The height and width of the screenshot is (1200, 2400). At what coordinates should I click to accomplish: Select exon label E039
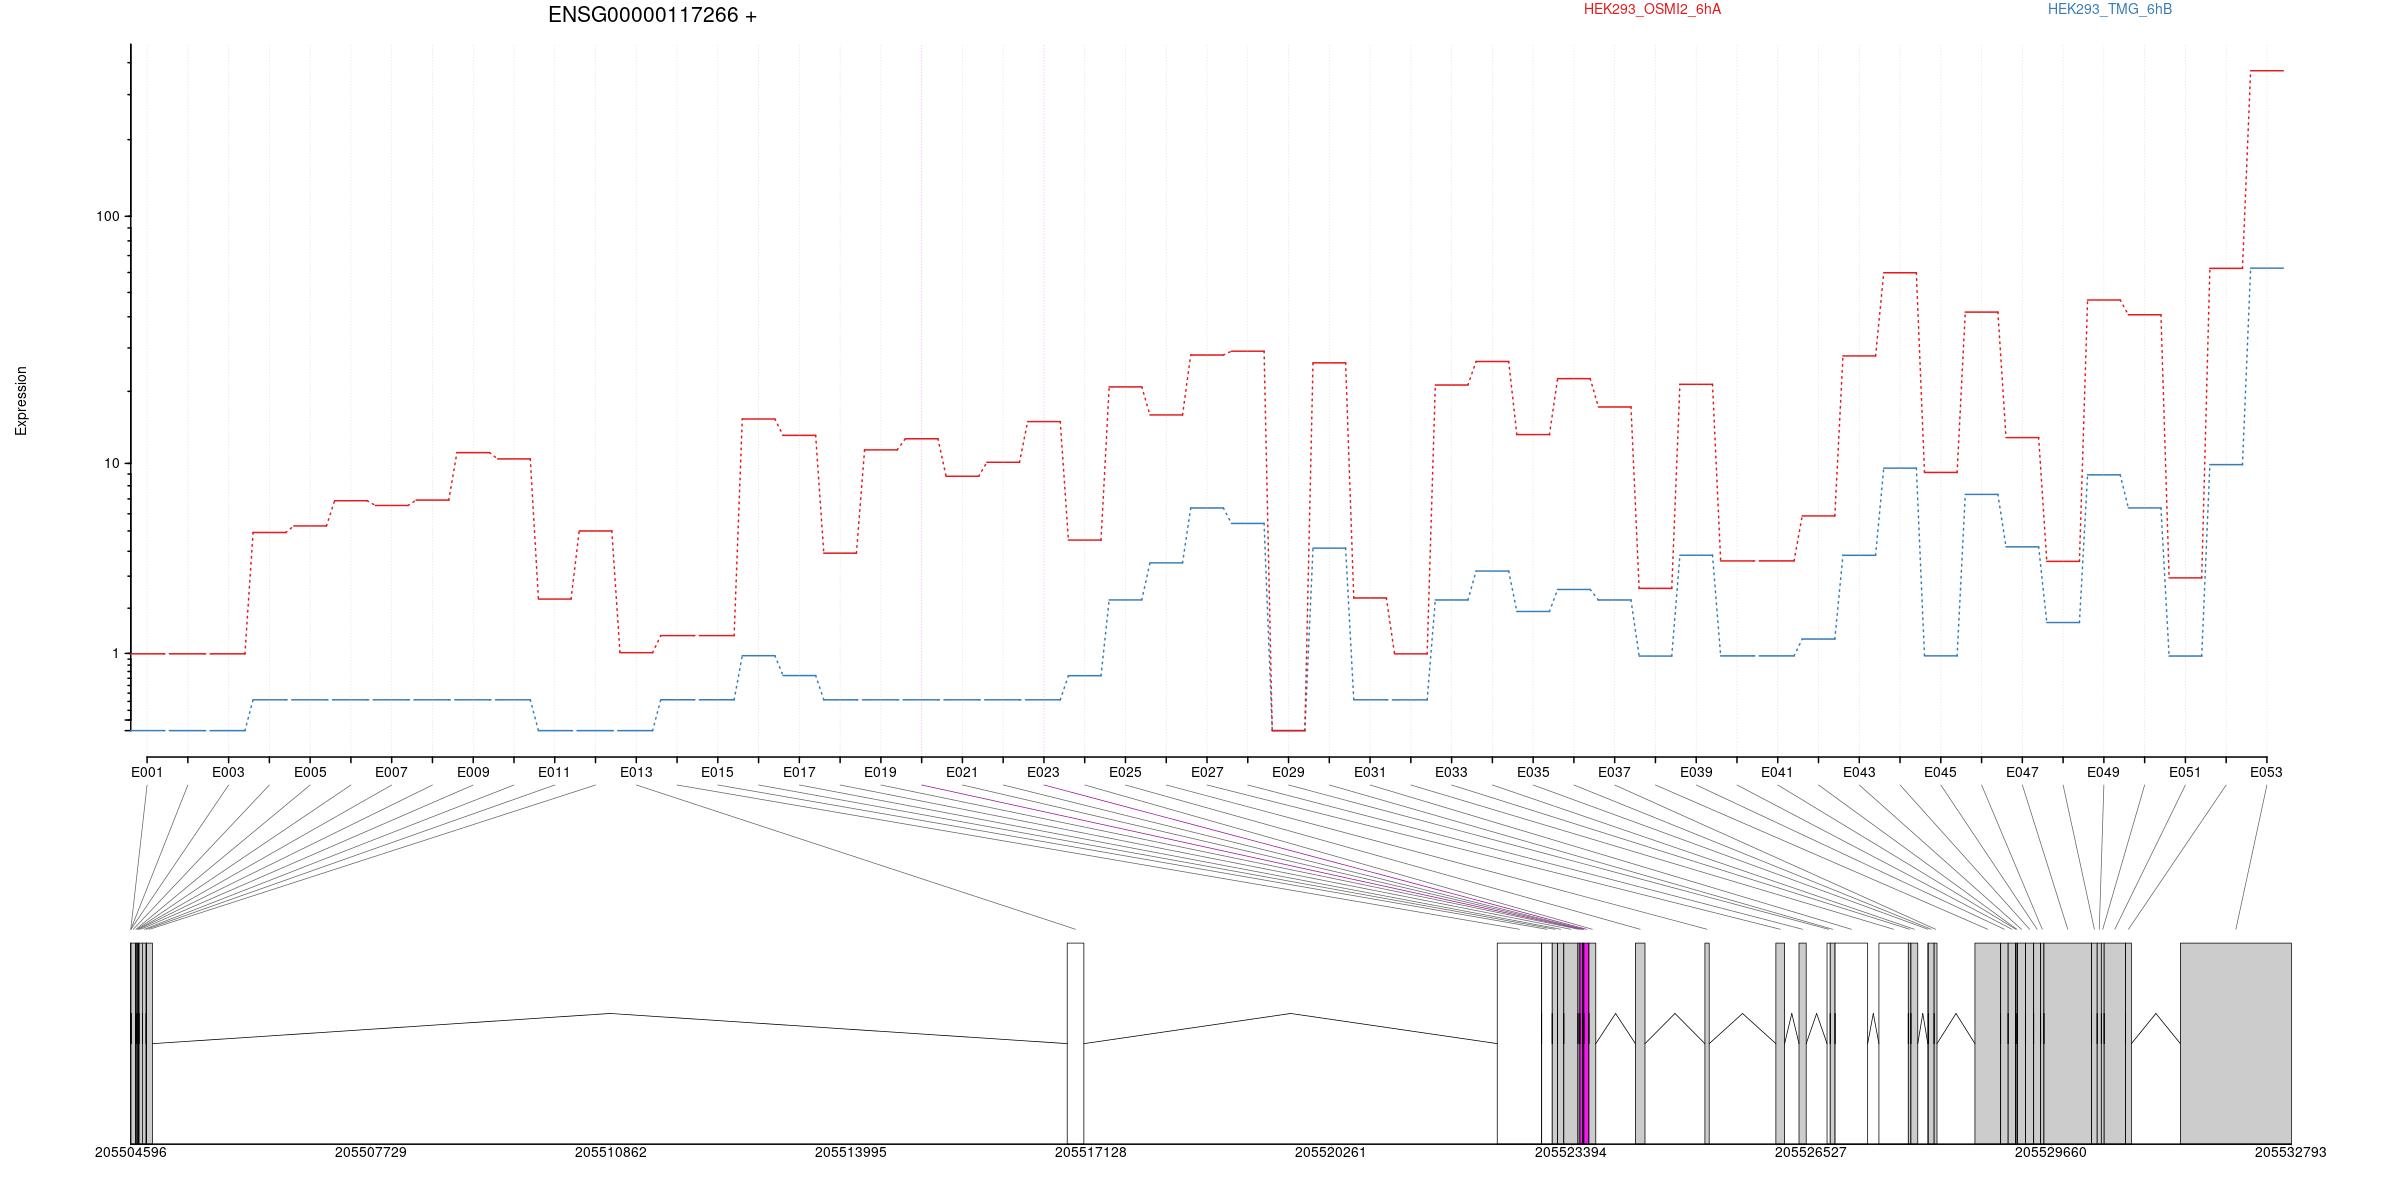tap(1696, 772)
